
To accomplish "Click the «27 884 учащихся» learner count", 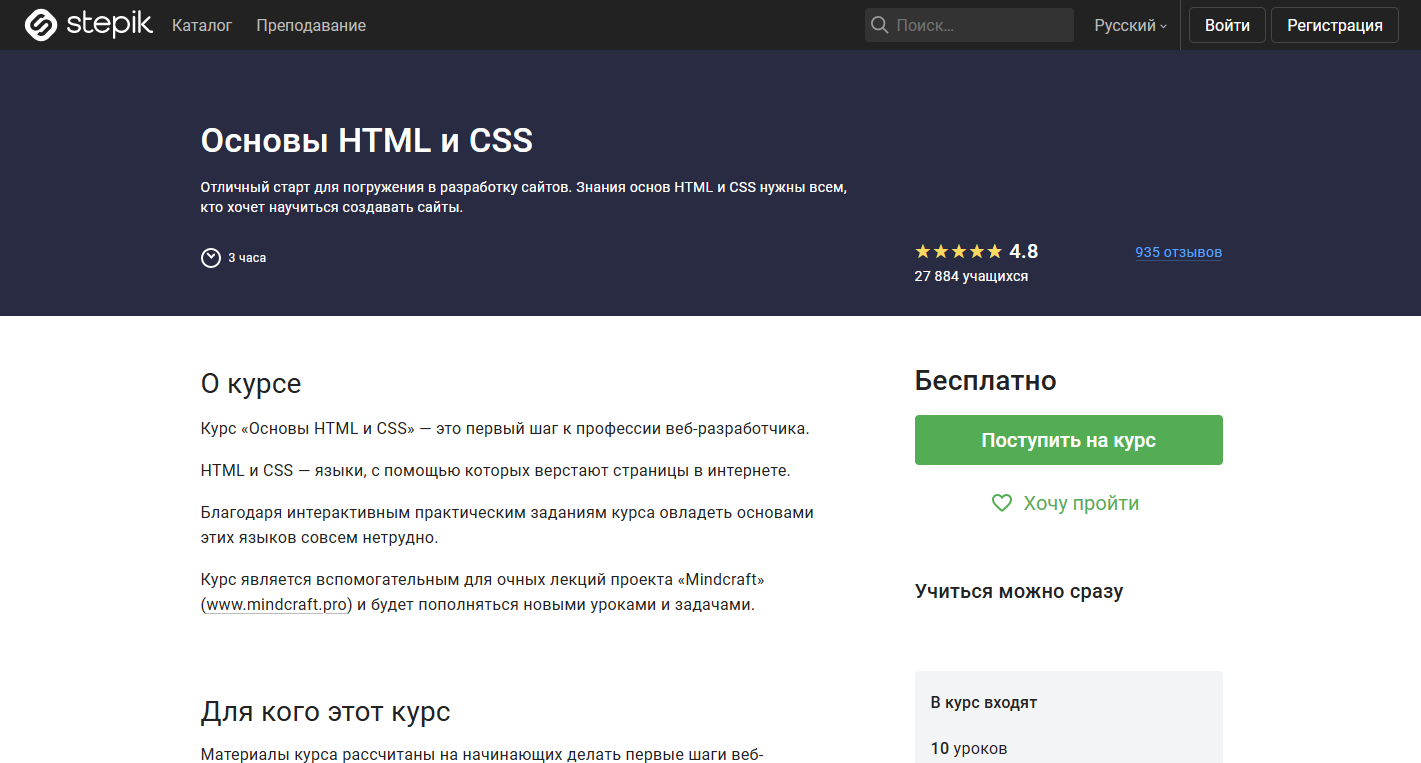I will pyautogui.click(x=973, y=276).
